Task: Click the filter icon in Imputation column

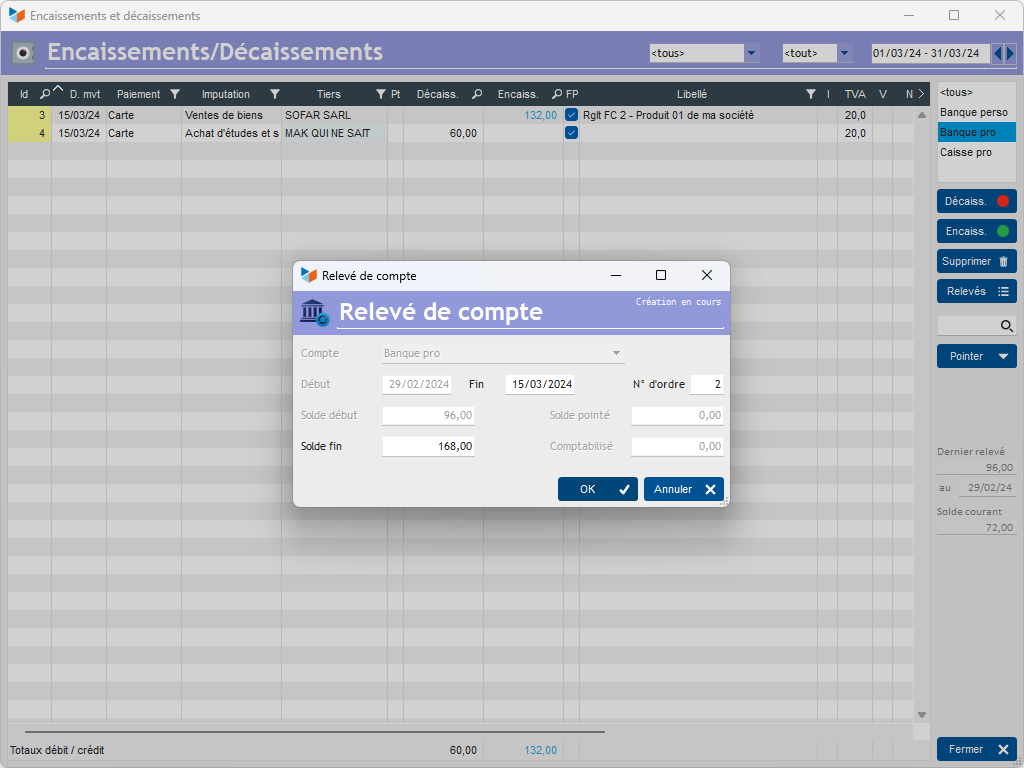Action: 275,94
